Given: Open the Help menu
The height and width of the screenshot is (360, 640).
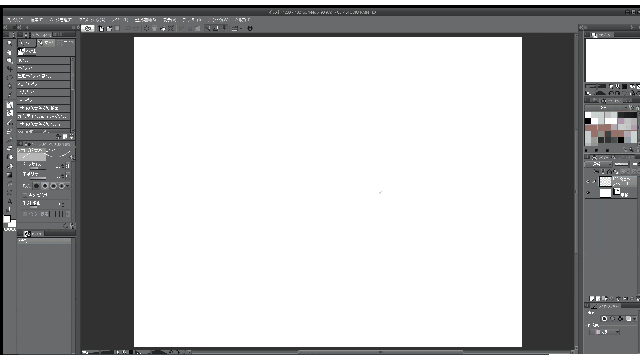Looking at the screenshot, I should pos(242,20).
